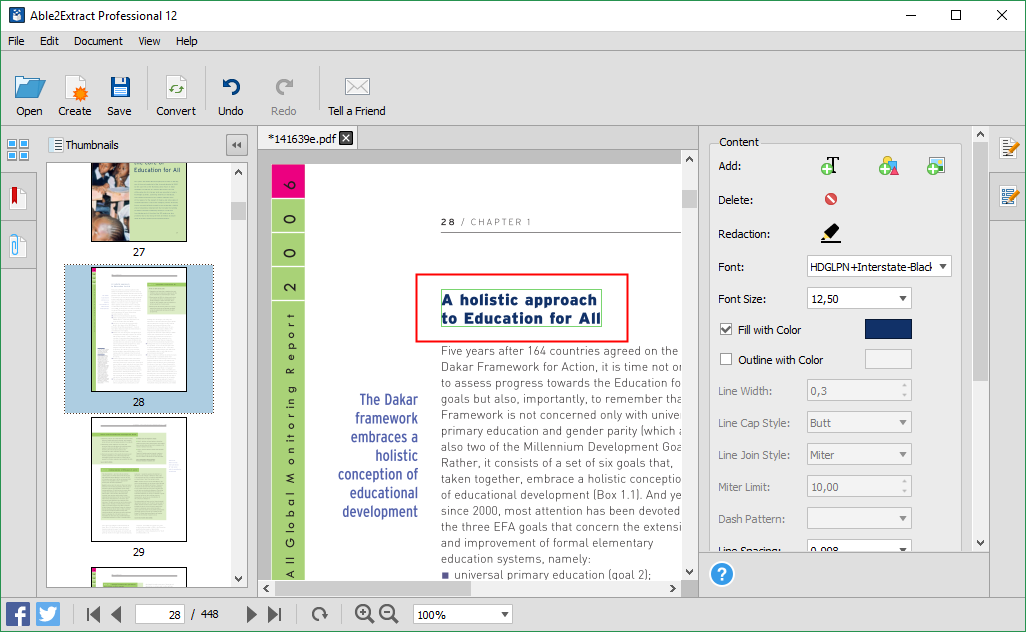1026x632 pixels.
Task: Toggle the Fill with Color checkbox
Action: pos(726,329)
